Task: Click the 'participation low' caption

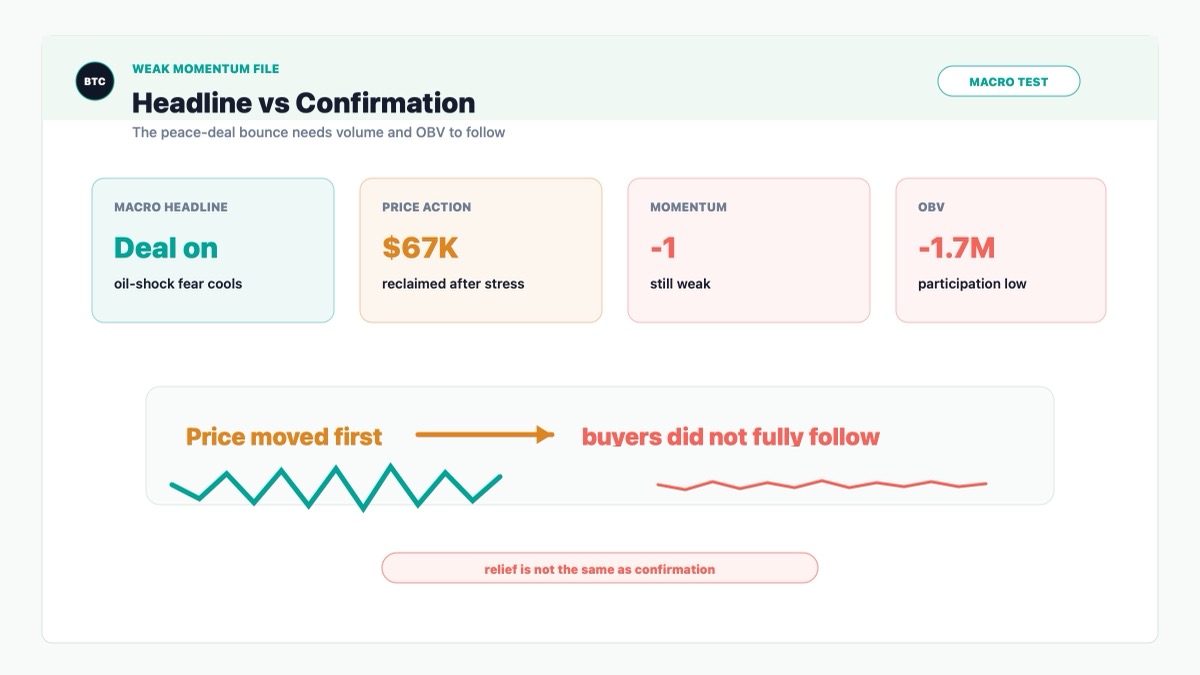Action: tap(972, 284)
